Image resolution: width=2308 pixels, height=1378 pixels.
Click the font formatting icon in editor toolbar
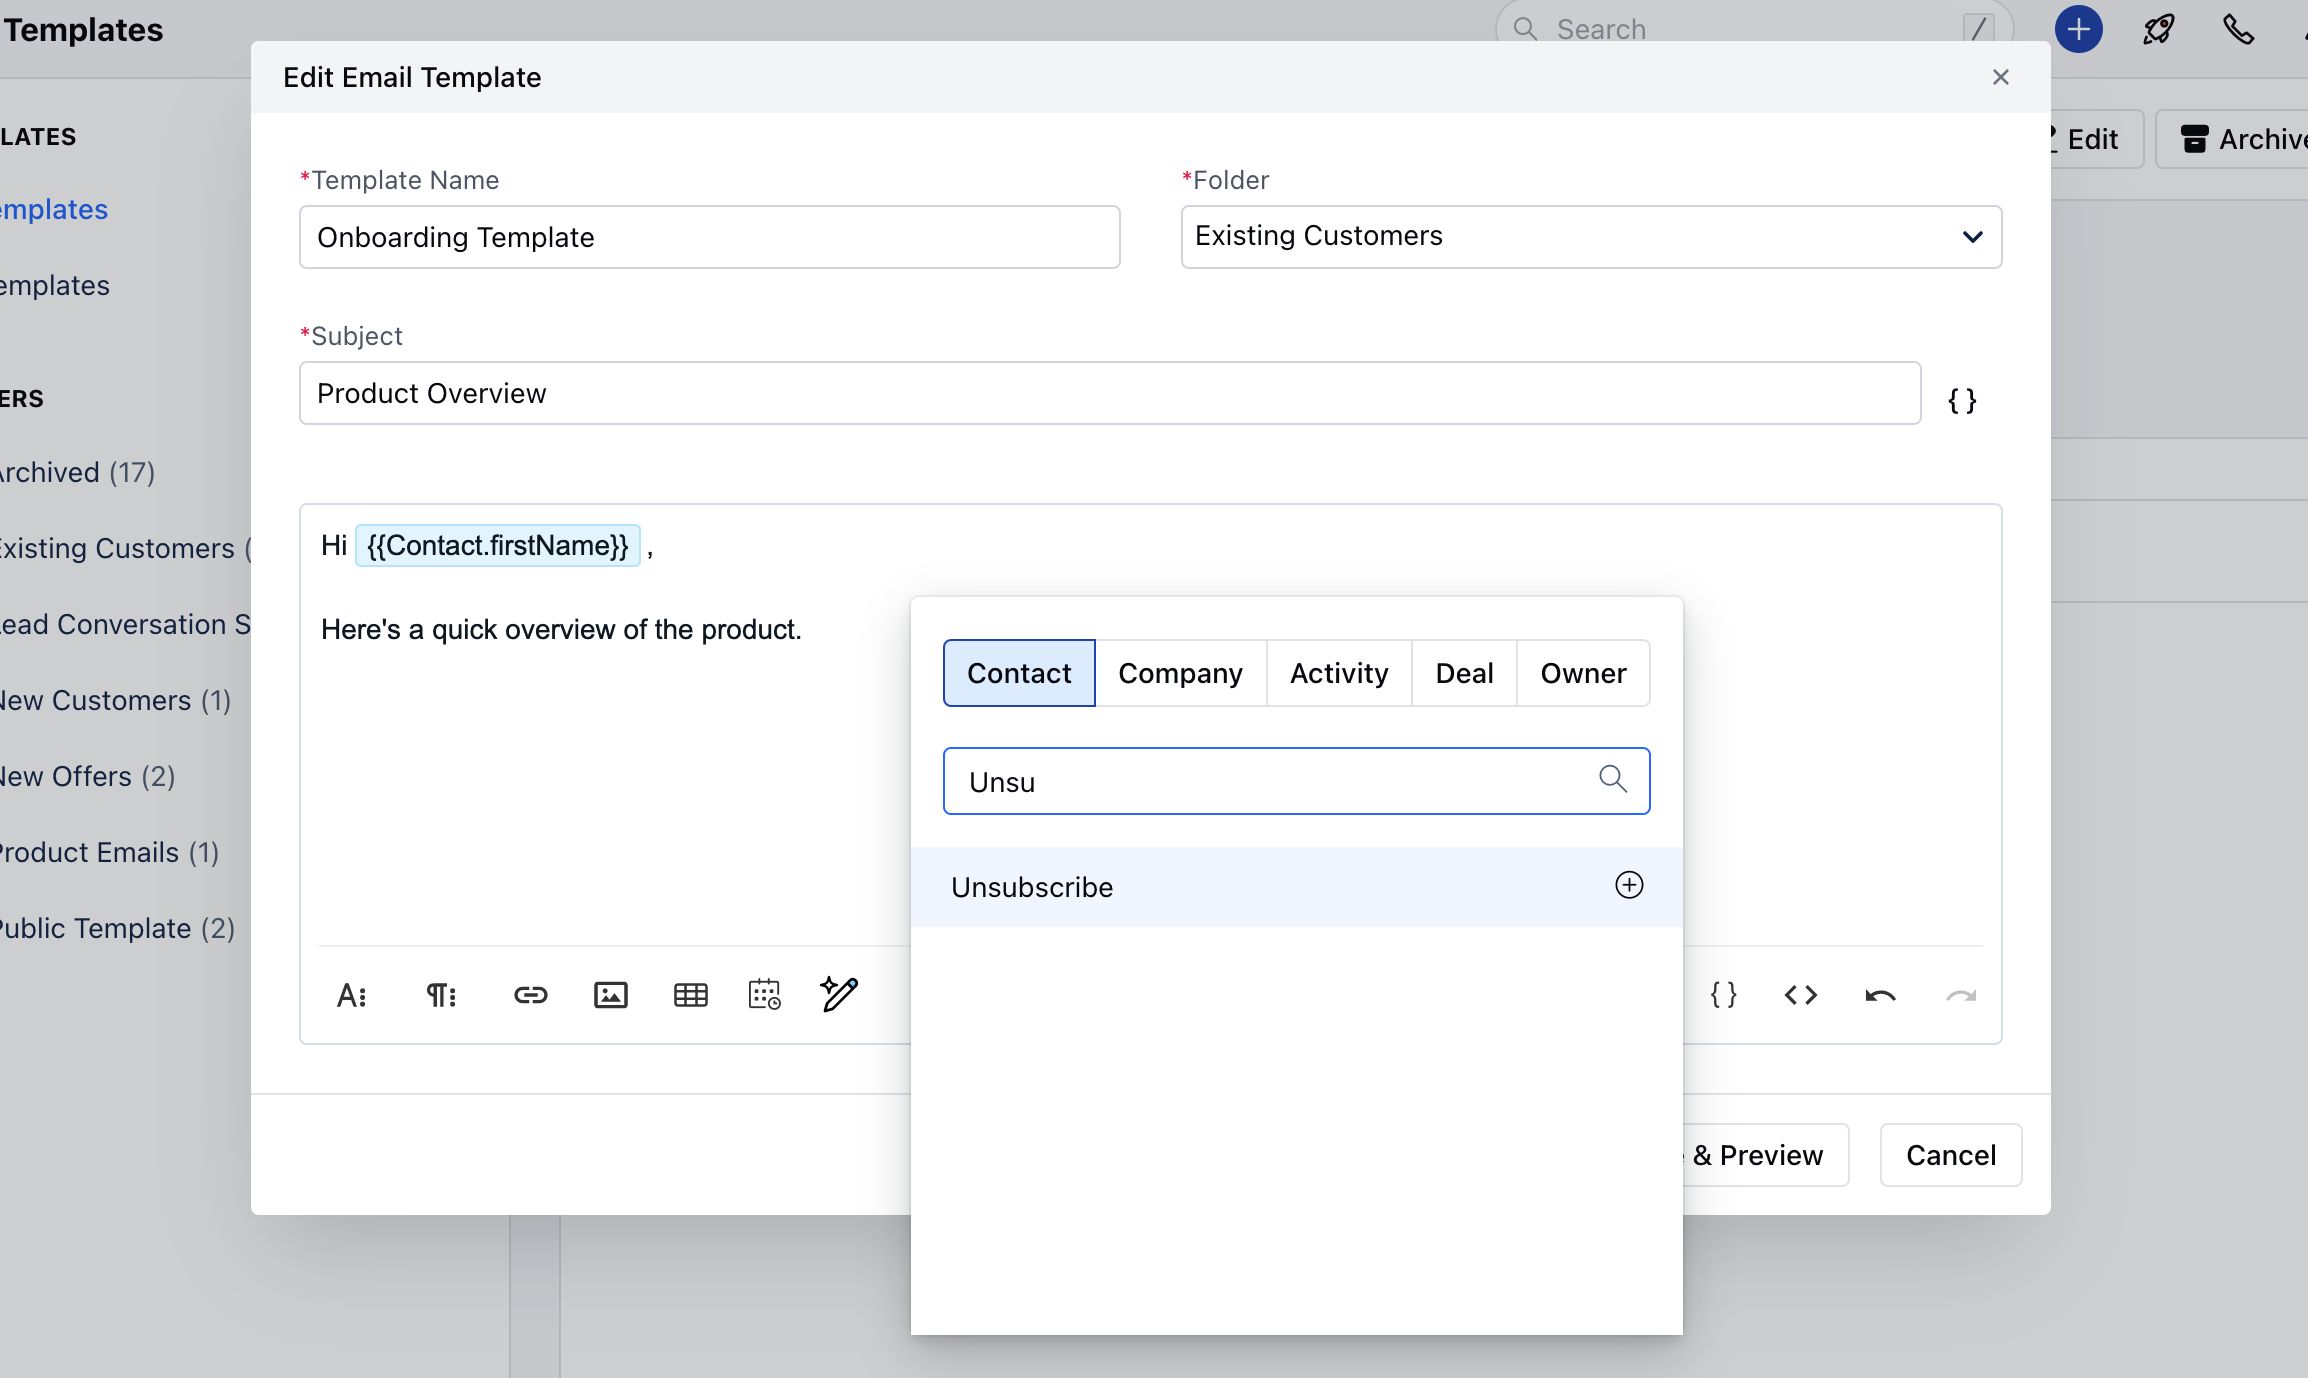[352, 995]
